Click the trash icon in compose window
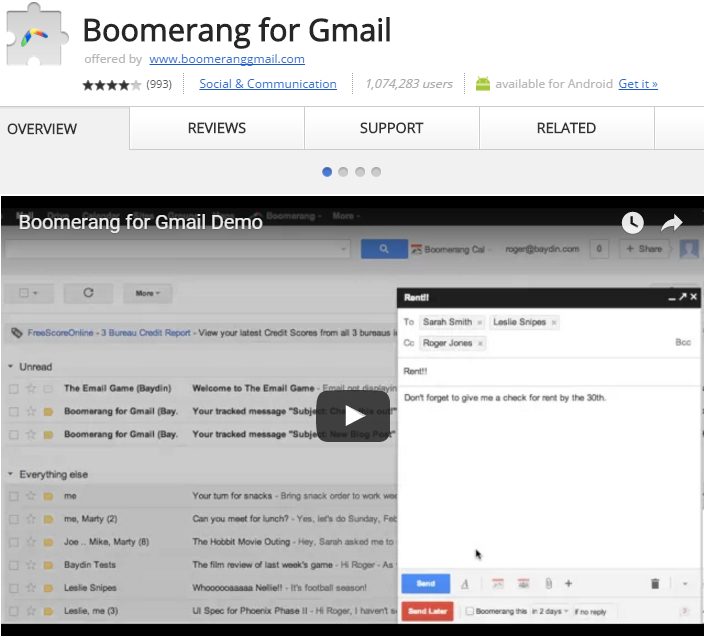The width and height of the screenshot is (704, 637). pyautogui.click(x=655, y=583)
